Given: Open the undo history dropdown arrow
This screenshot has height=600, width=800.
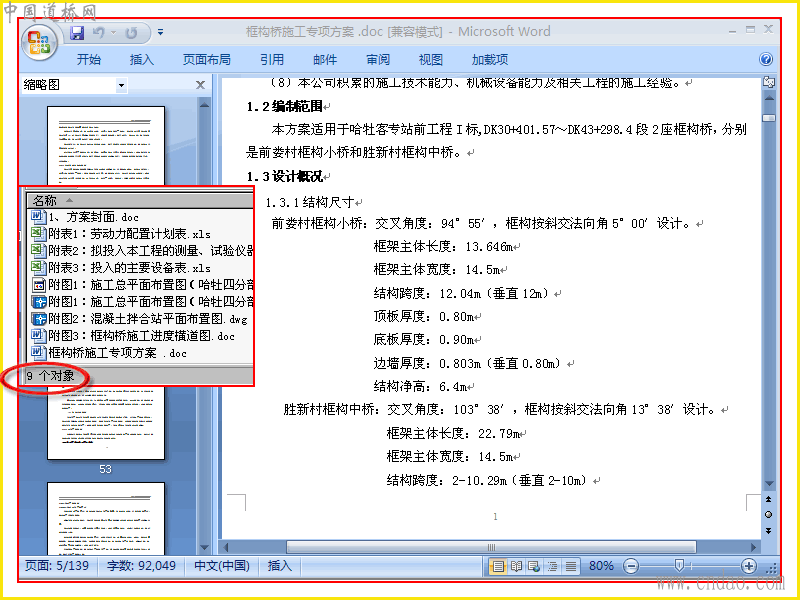Looking at the screenshot, I should tap(113, 33).
